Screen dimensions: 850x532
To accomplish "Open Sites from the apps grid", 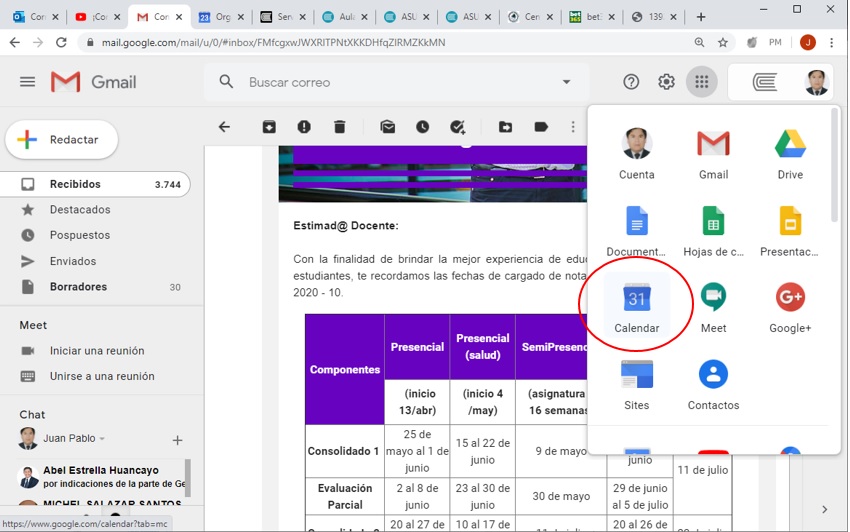I will [x=636, y=383].
